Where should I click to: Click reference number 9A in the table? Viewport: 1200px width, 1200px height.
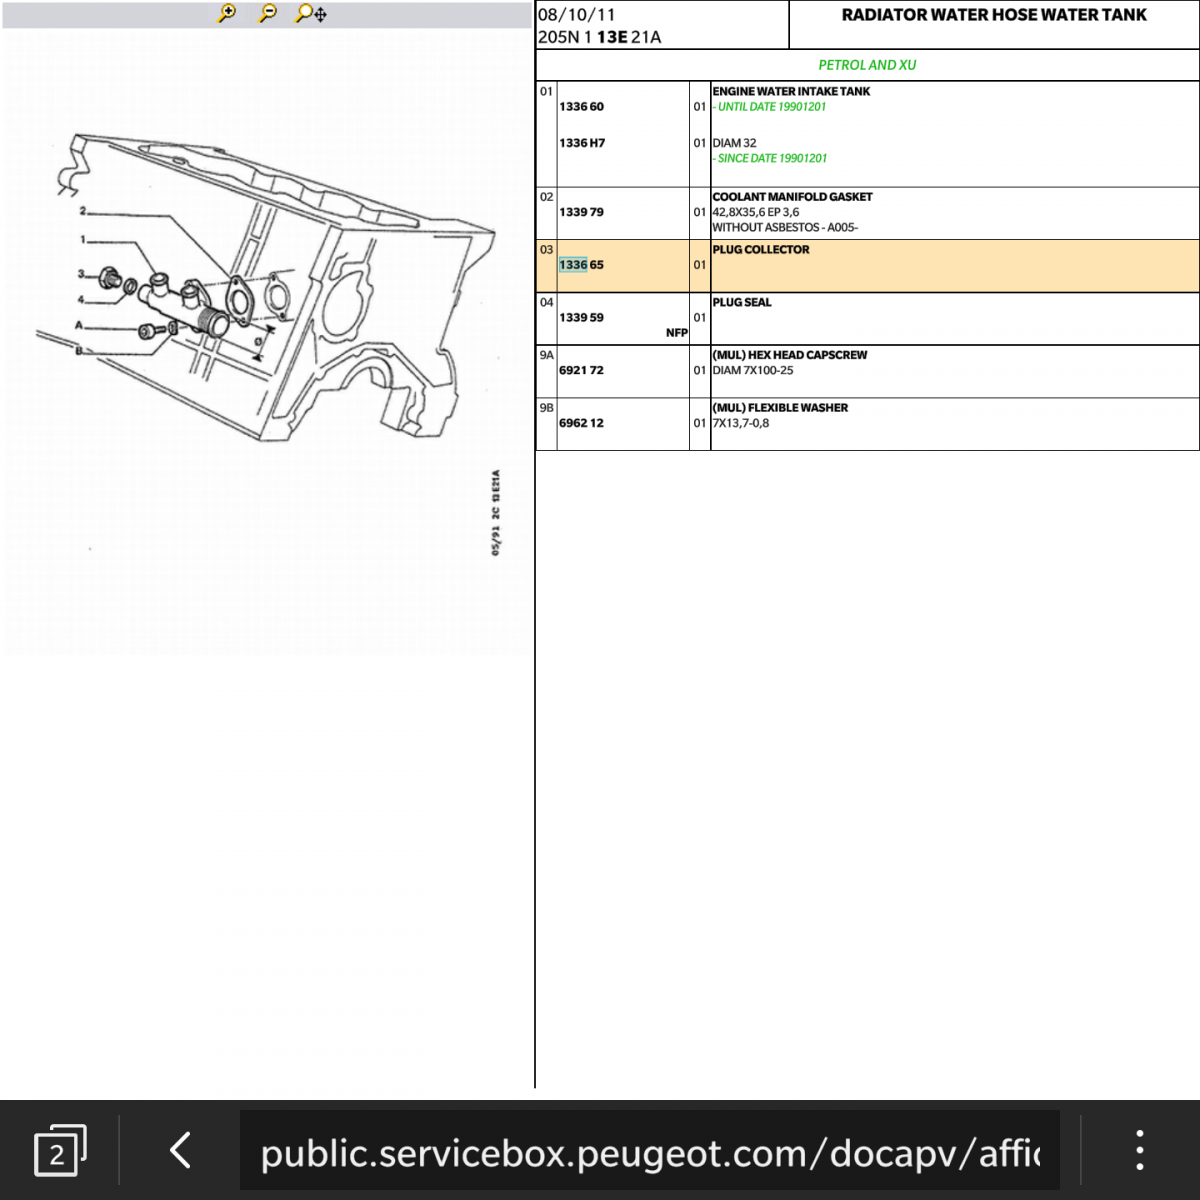pos(546,355)
